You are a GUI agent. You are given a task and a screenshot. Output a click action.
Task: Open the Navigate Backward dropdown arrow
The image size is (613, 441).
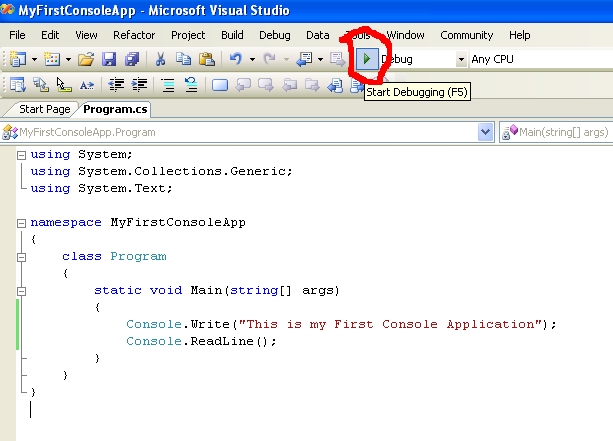tap(321, 59)
